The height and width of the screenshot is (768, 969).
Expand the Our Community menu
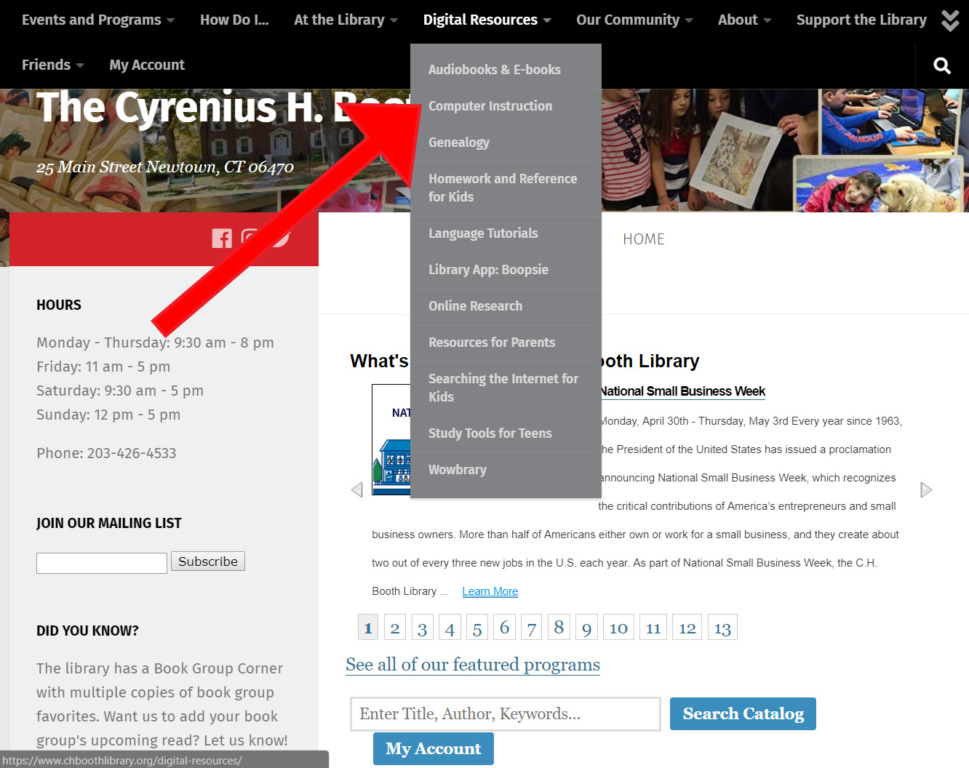(x=634, y=20)
